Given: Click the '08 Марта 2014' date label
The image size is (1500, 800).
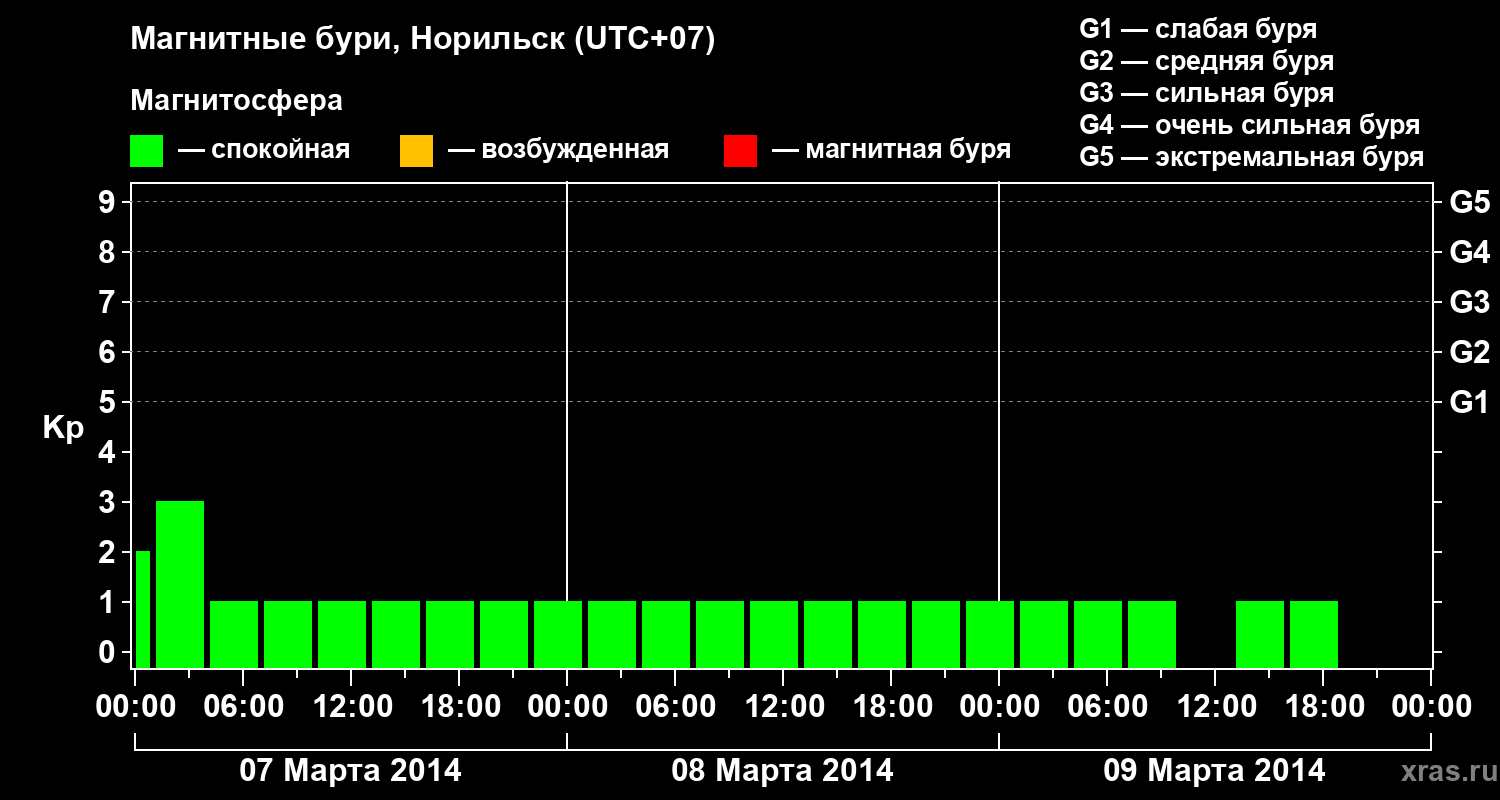Looking at the screenshot, I should (782, 771).
